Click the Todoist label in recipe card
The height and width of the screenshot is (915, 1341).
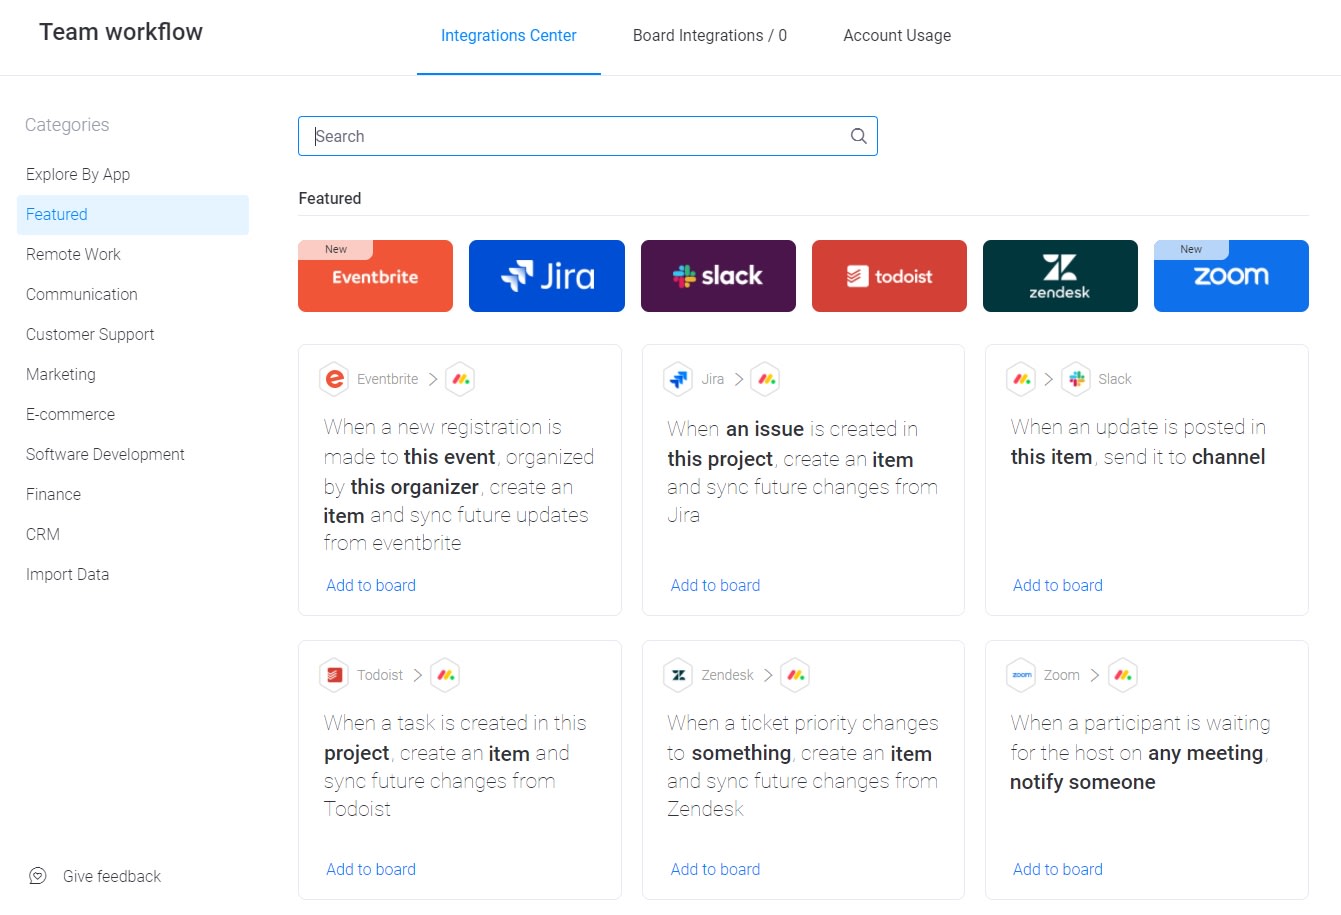click(x=380, y=675)
